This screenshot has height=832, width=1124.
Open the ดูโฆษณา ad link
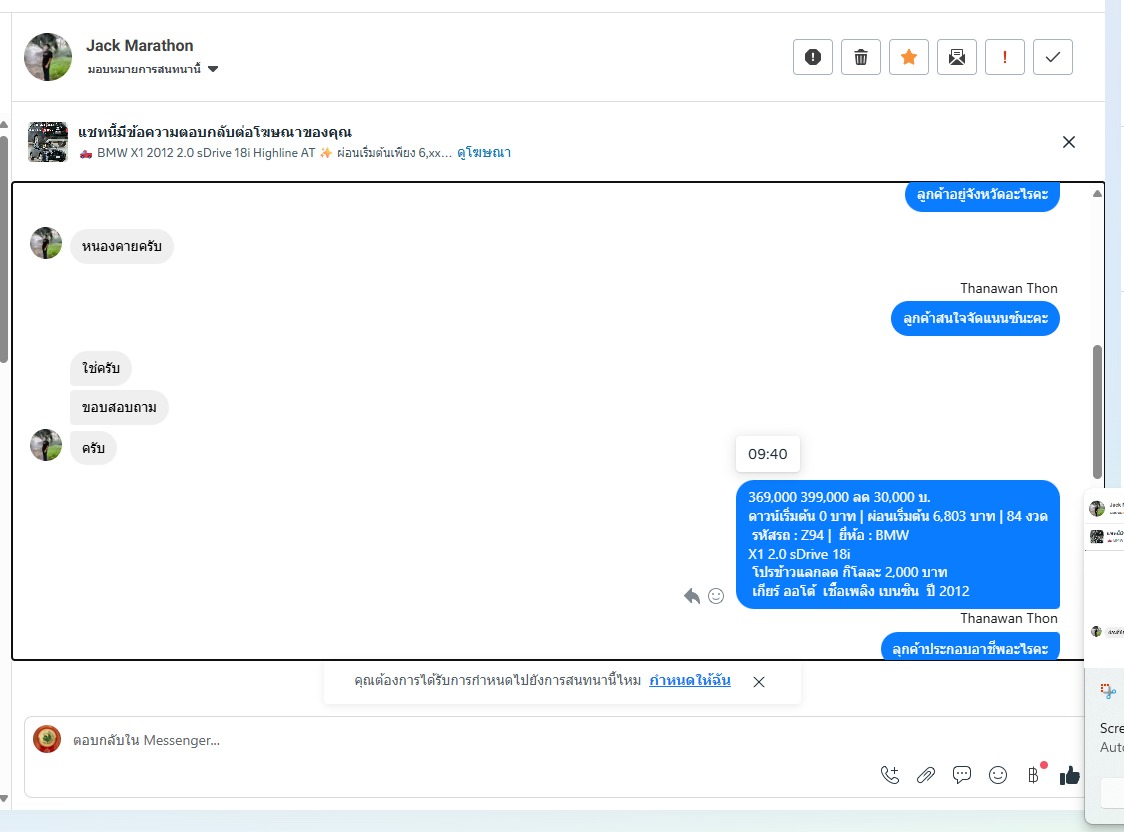[484, 153]
